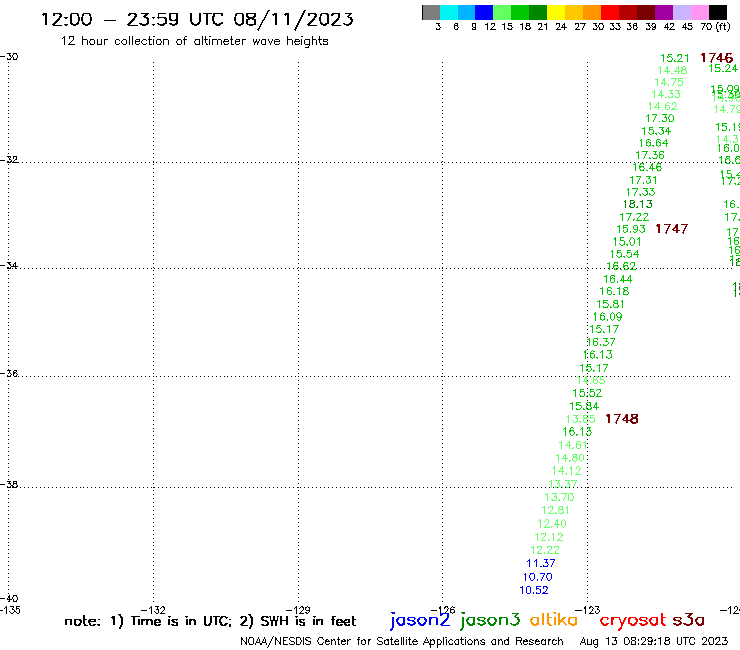Click the wave height value '17.31'
740x650 pixels.
pos(643,180)
